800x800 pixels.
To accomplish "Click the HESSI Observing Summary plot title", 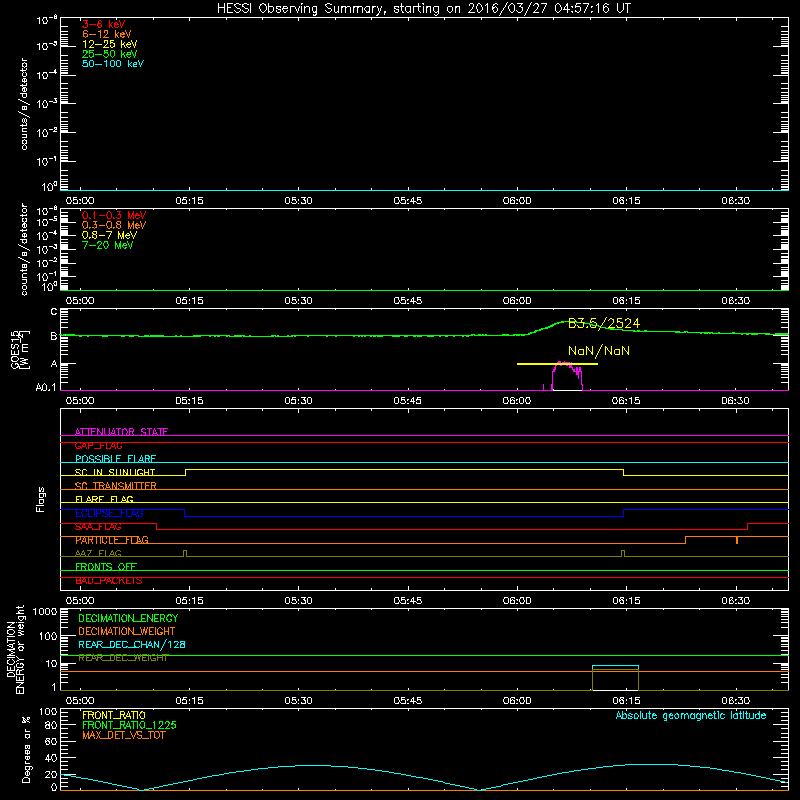I will click(424, 9).
